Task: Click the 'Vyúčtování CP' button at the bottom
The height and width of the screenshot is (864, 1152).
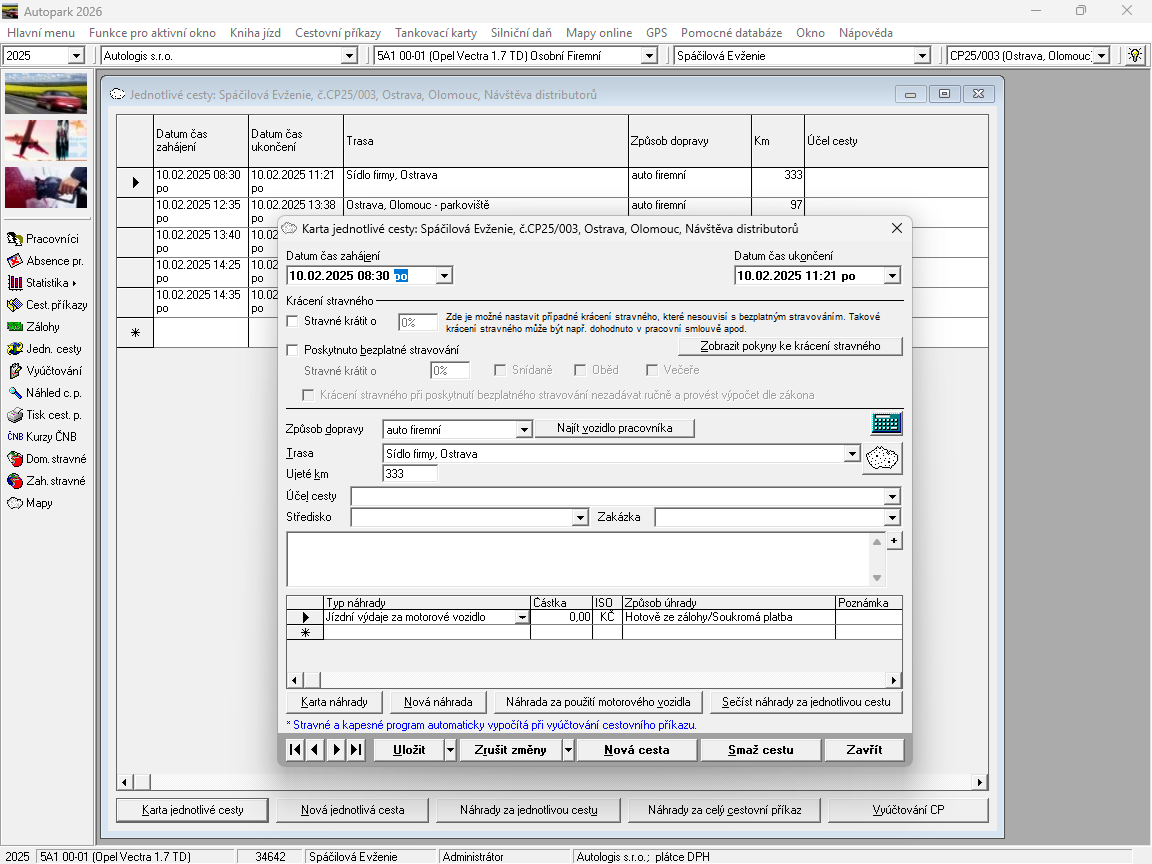Action: click(x=908, y=810)
